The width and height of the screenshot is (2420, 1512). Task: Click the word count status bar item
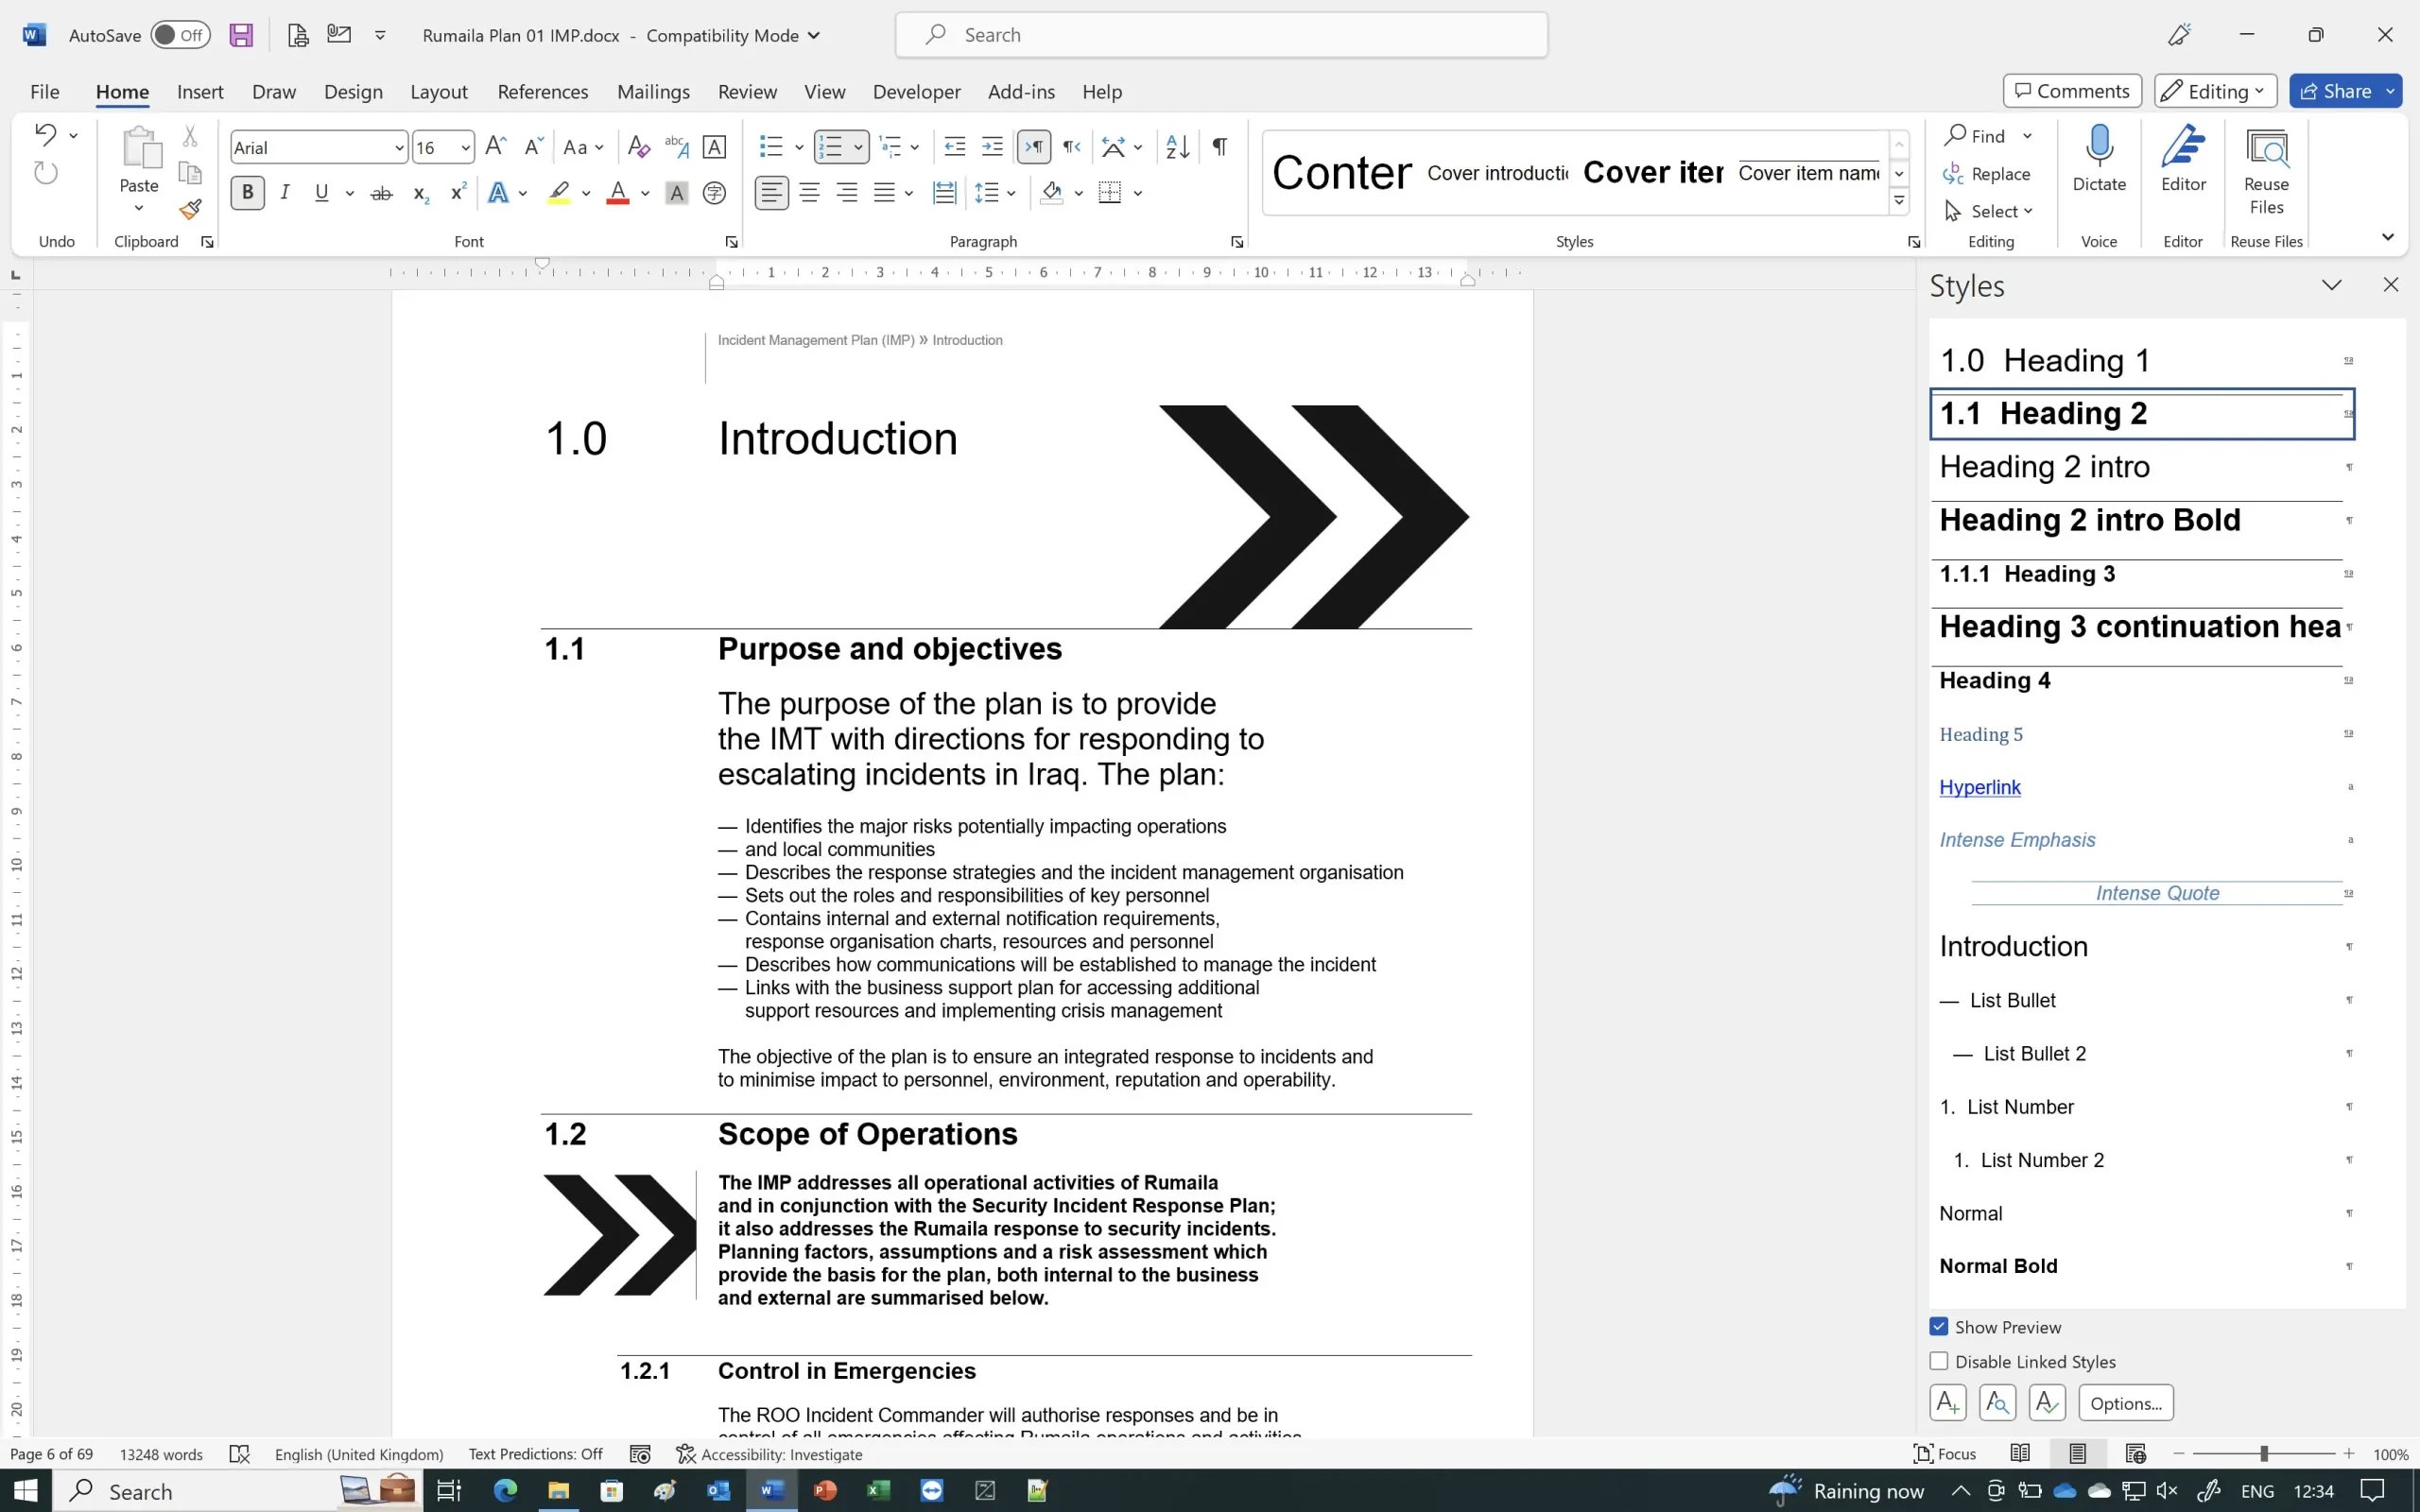[161, 1452]
